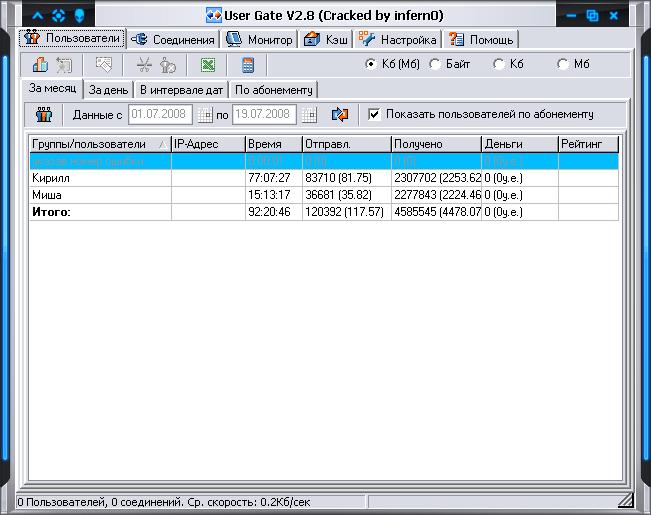Select the За месяц sub-tab
The width and height of the screenshot is (651, 515).
pyautogui.click(x=52, y=88)
